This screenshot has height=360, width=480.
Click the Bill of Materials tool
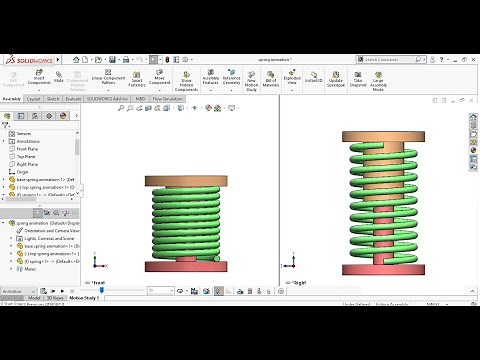(x=271, y=79)
